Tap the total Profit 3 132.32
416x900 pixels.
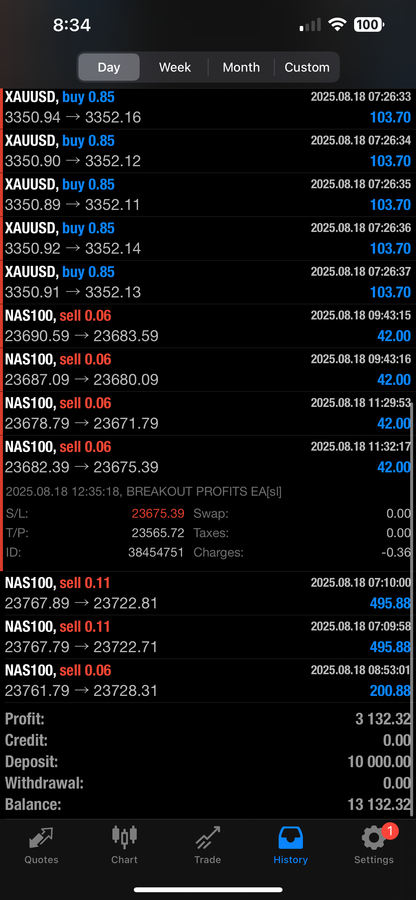pos(383,719)
